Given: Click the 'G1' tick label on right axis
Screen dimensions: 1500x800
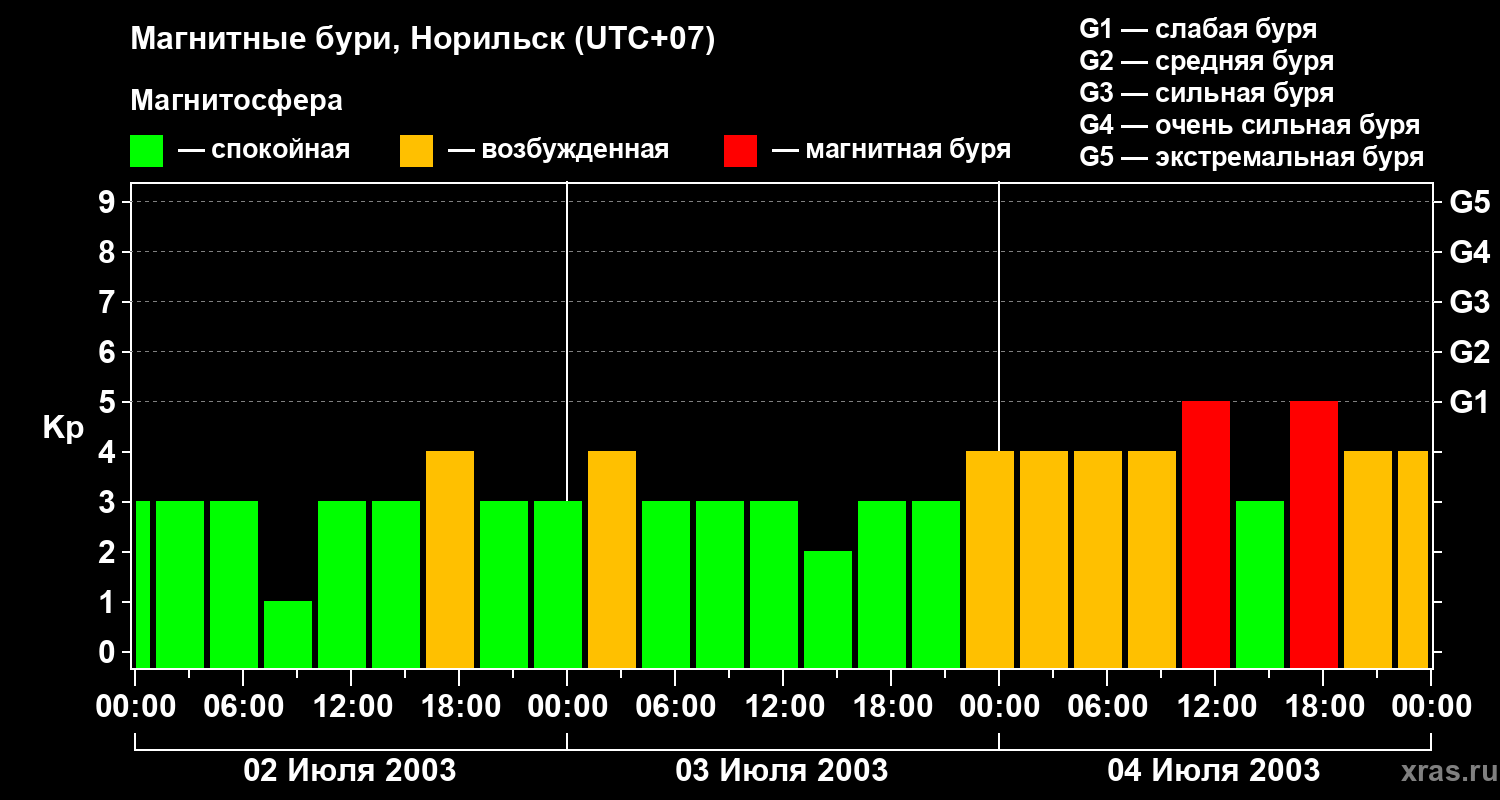Looking at the screenshot, I should point(1469,402).
